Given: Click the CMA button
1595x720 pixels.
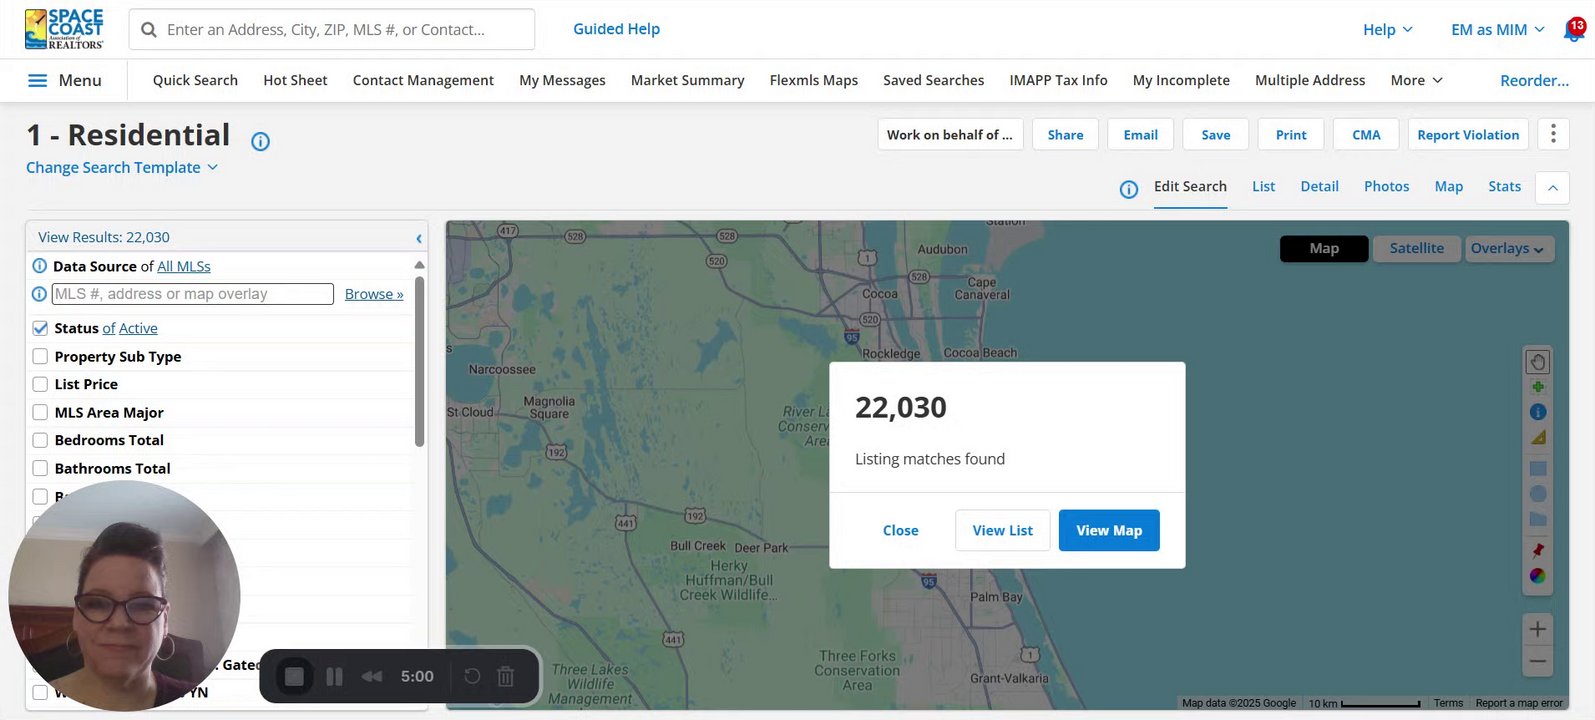Looking at the screenshot, I should coord(1366,135).
